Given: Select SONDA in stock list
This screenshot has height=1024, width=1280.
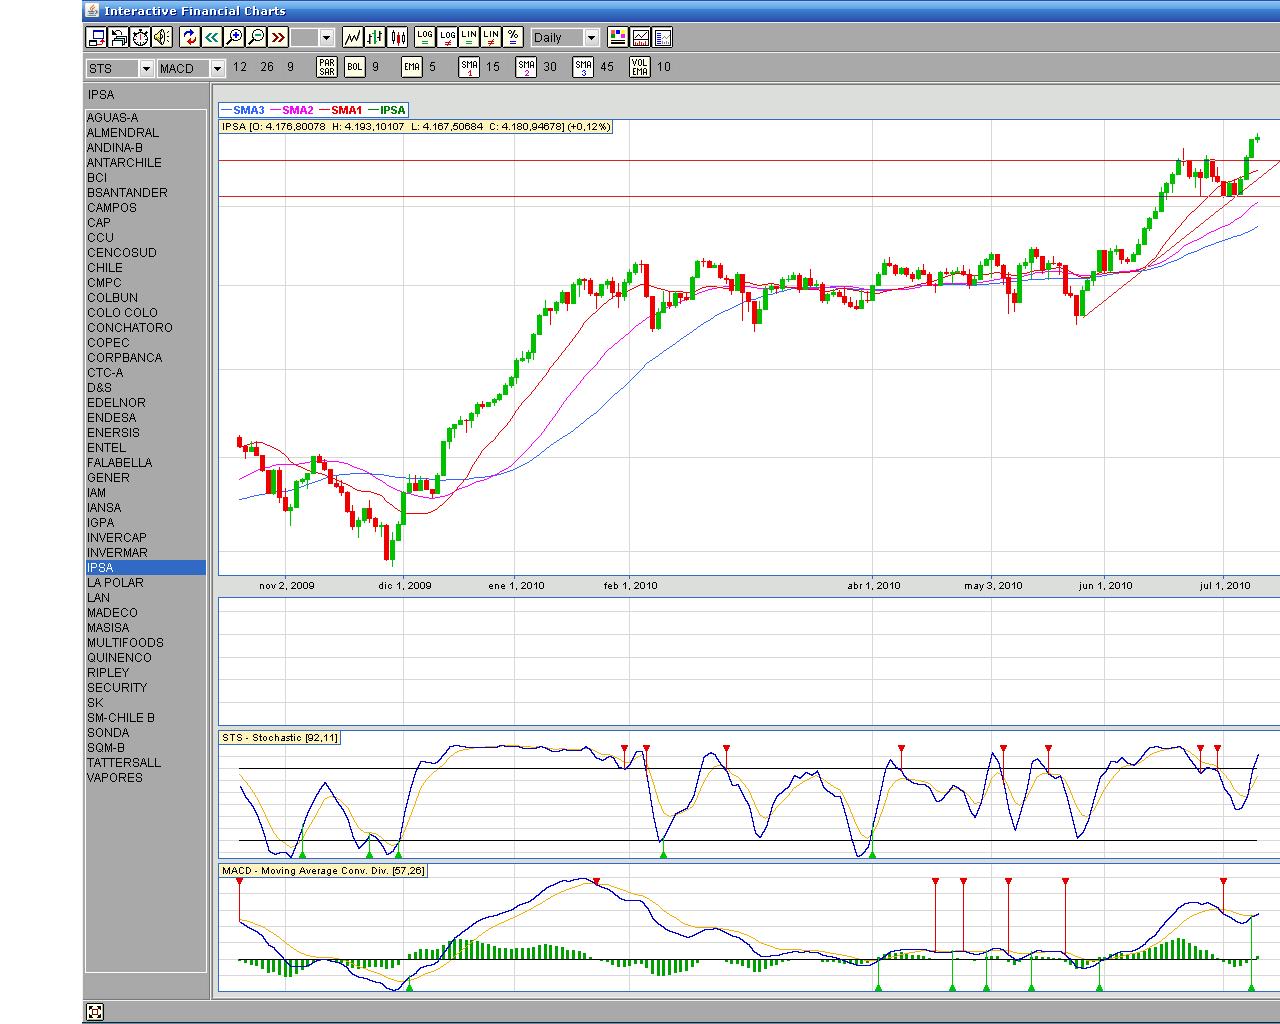Looking at the screenshot, I should click(x=146, y=732).
